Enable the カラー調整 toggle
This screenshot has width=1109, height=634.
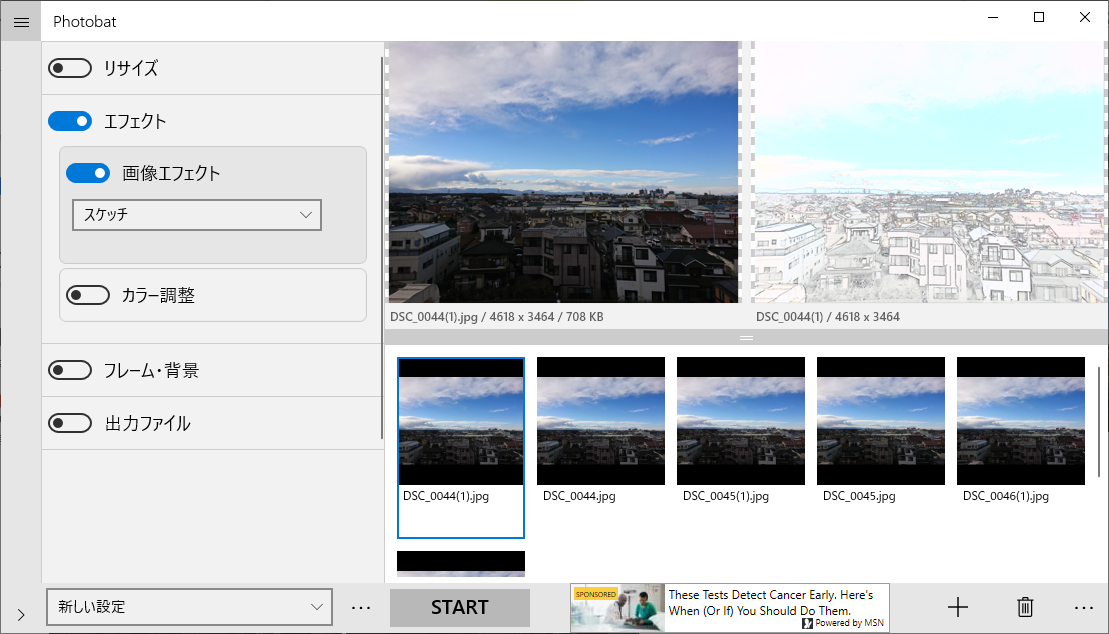pyautogui.click(x=88, y=295)
